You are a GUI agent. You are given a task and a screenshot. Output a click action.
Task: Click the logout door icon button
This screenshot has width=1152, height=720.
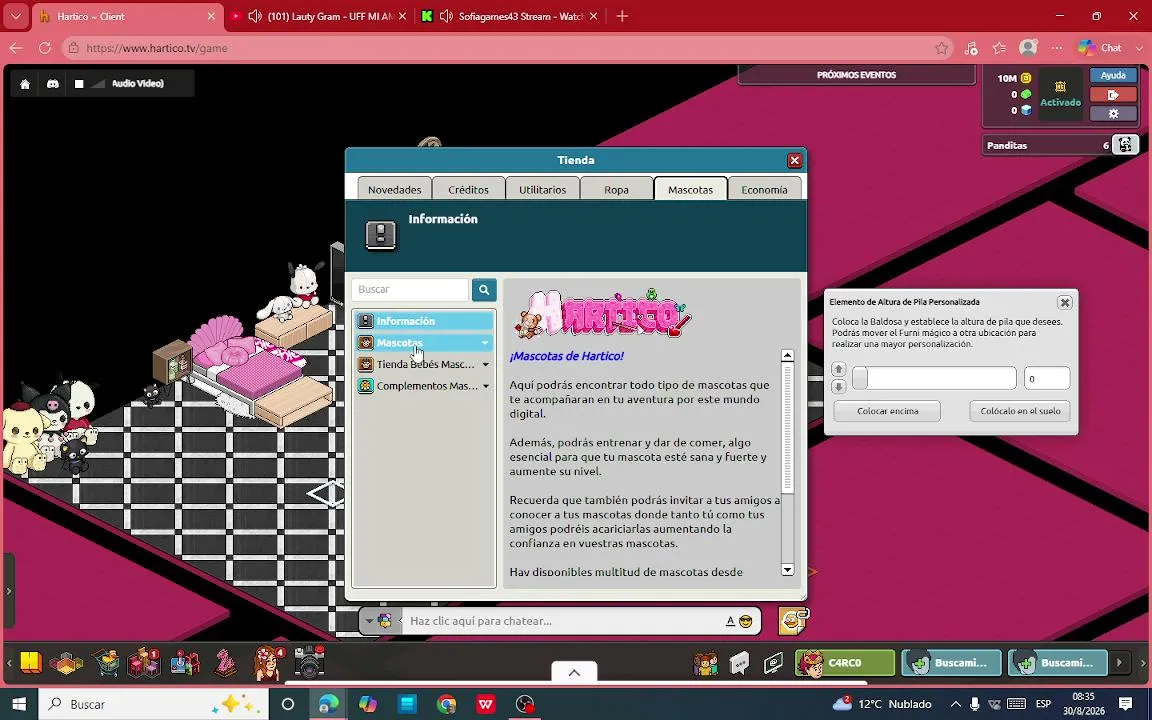pos(1113,95)
